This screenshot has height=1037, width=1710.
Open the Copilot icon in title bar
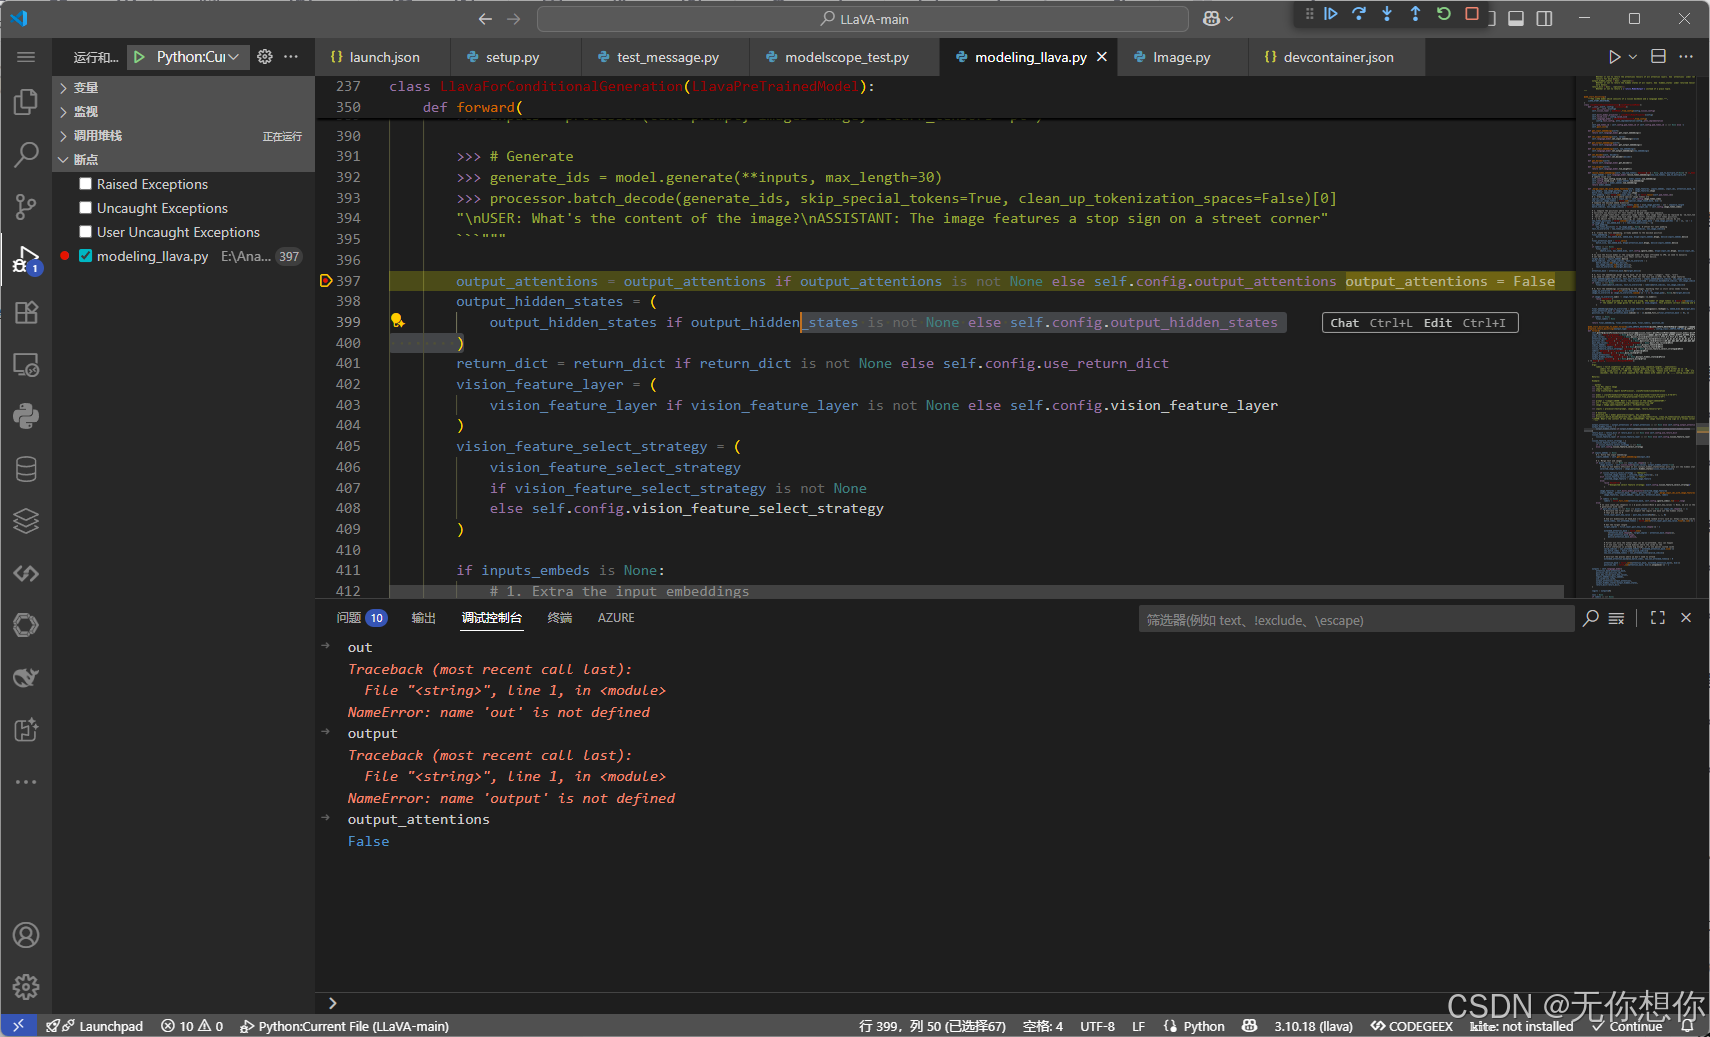tap(1211, 19)
